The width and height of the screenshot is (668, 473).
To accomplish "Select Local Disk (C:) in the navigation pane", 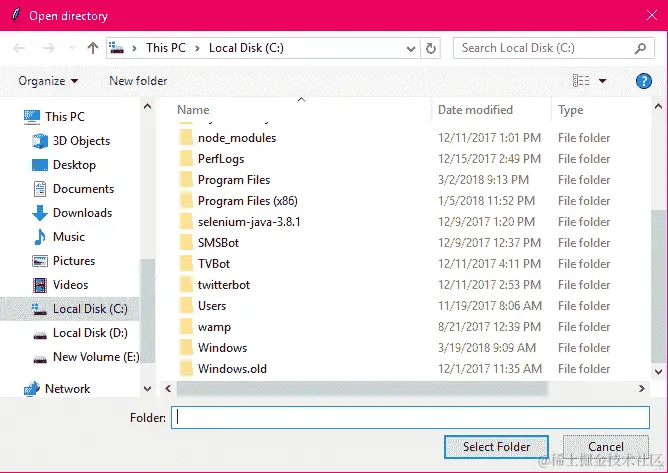I will tap(70, 309).
